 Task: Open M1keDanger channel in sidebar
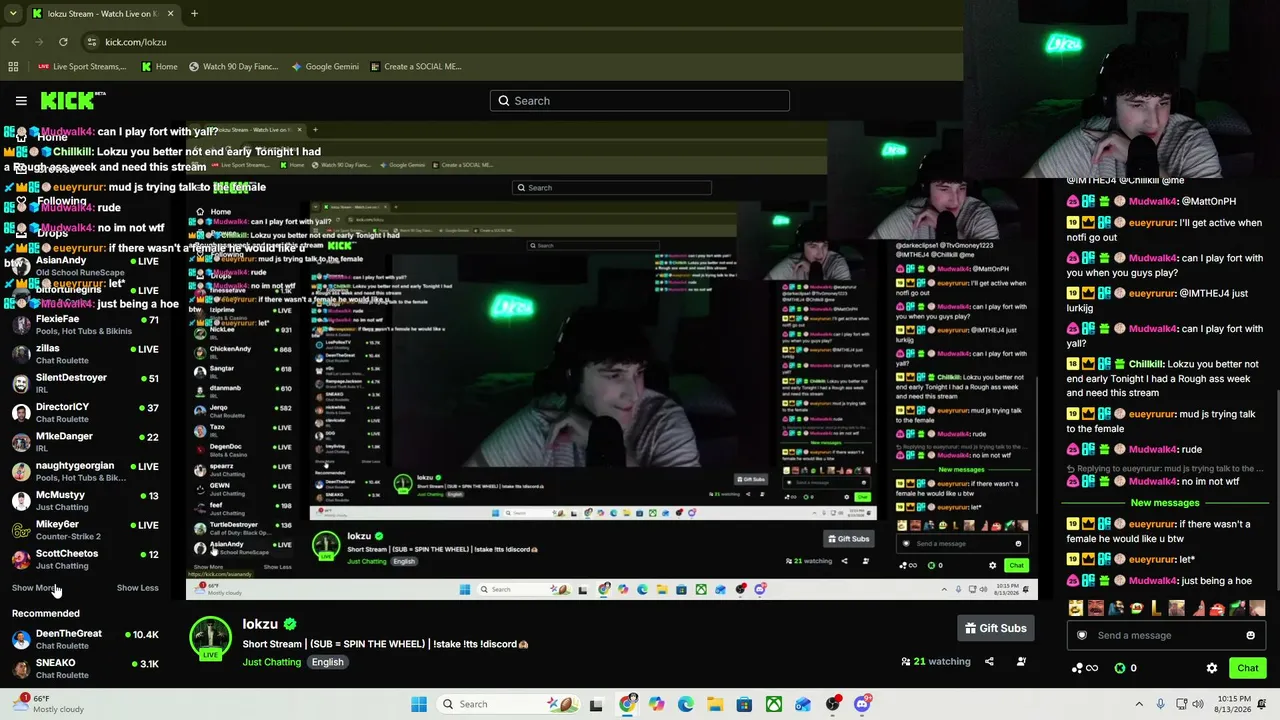click(83, 442)
